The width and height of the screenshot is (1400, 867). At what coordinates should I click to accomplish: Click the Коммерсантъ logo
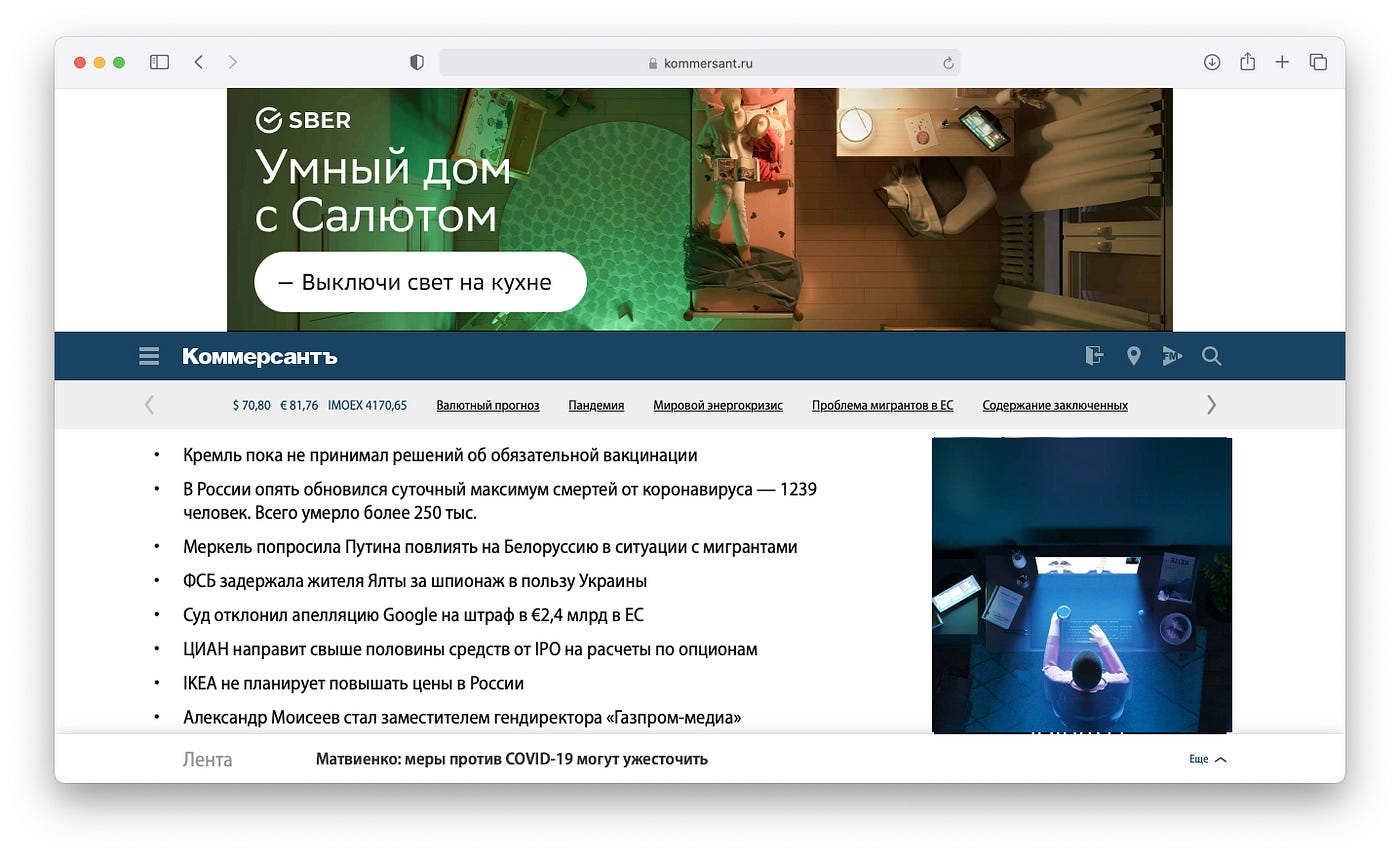tap(260, 357)
